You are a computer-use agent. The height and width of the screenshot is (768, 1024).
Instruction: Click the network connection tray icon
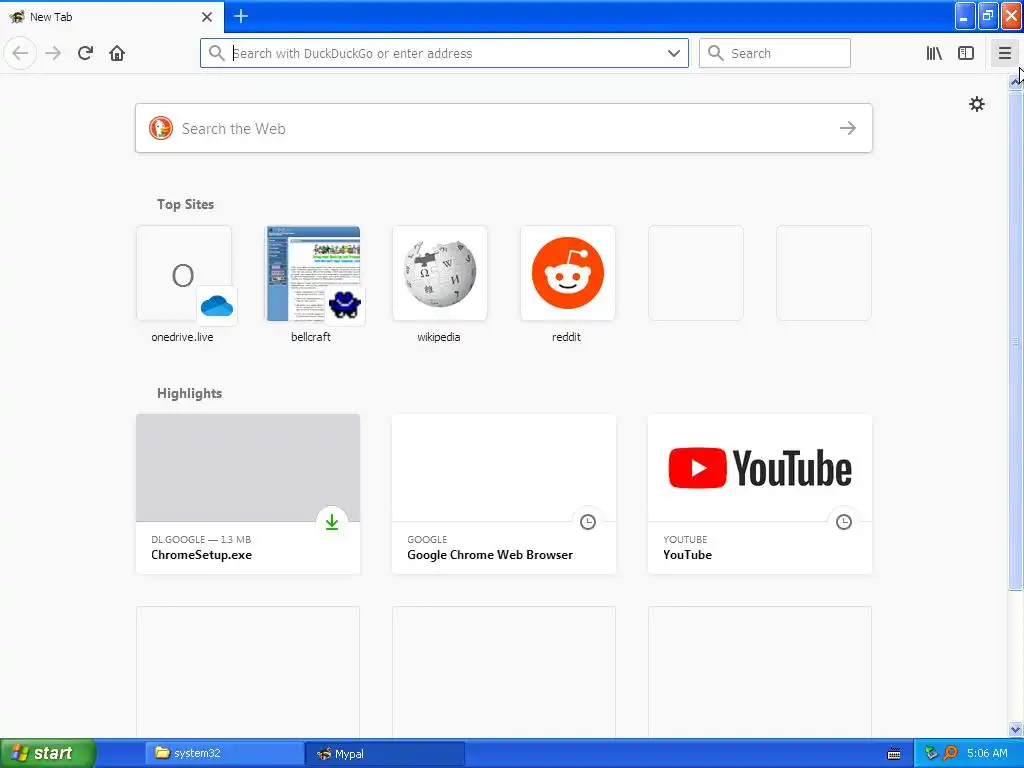point(931,753)
